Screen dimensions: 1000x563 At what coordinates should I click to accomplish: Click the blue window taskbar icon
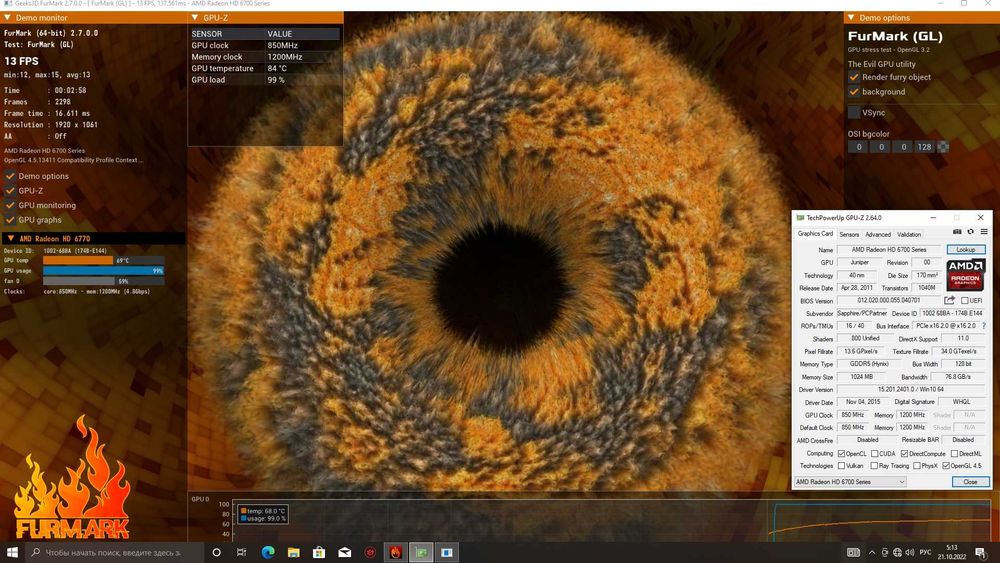point(446,552)
